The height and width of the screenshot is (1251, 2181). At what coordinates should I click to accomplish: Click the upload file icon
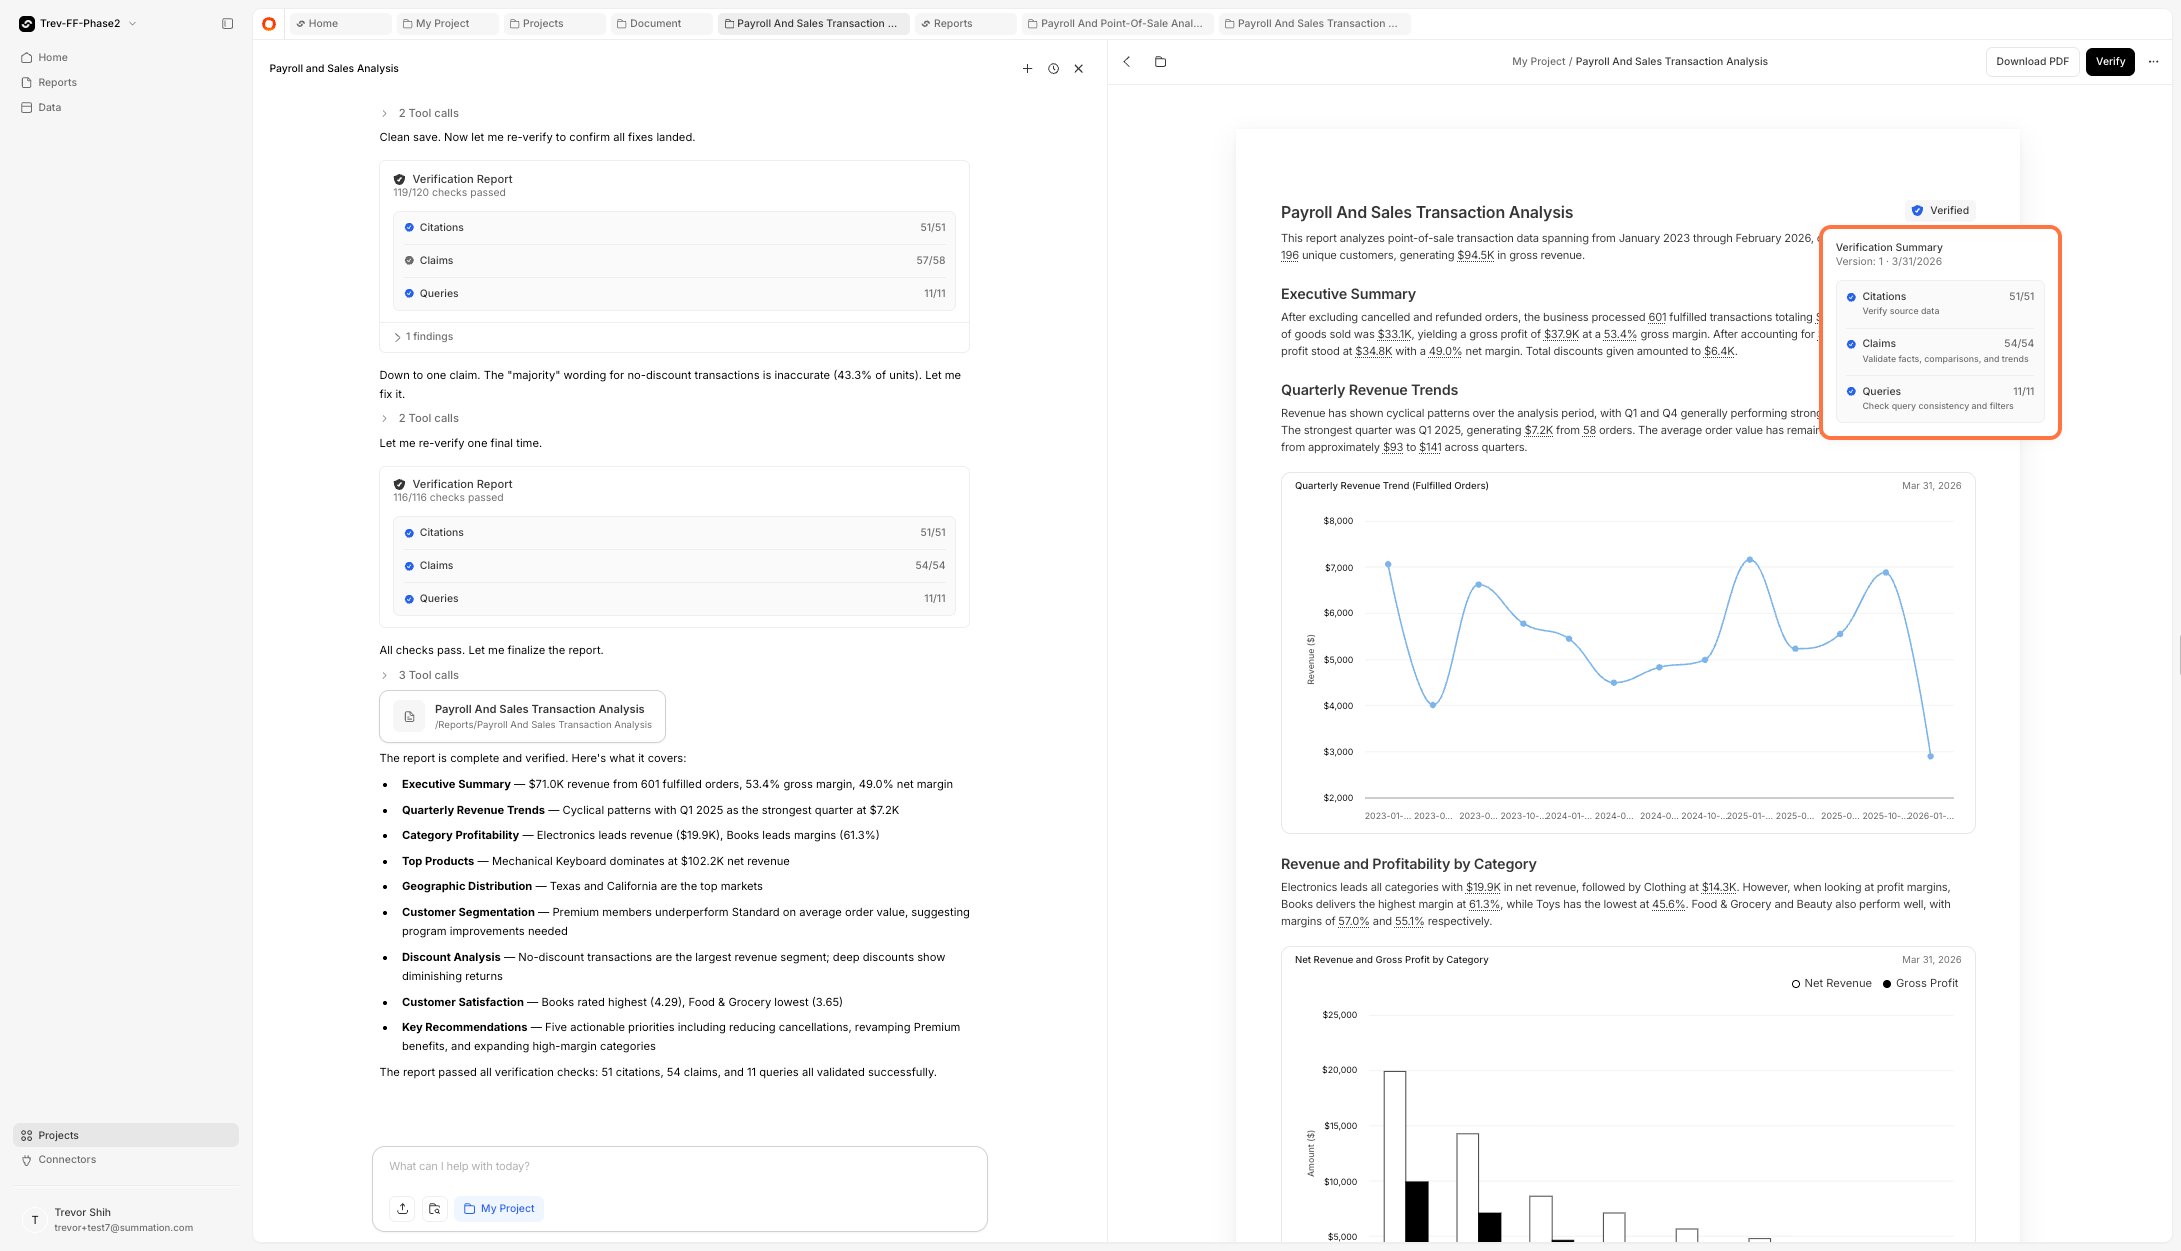[402, 1208]
